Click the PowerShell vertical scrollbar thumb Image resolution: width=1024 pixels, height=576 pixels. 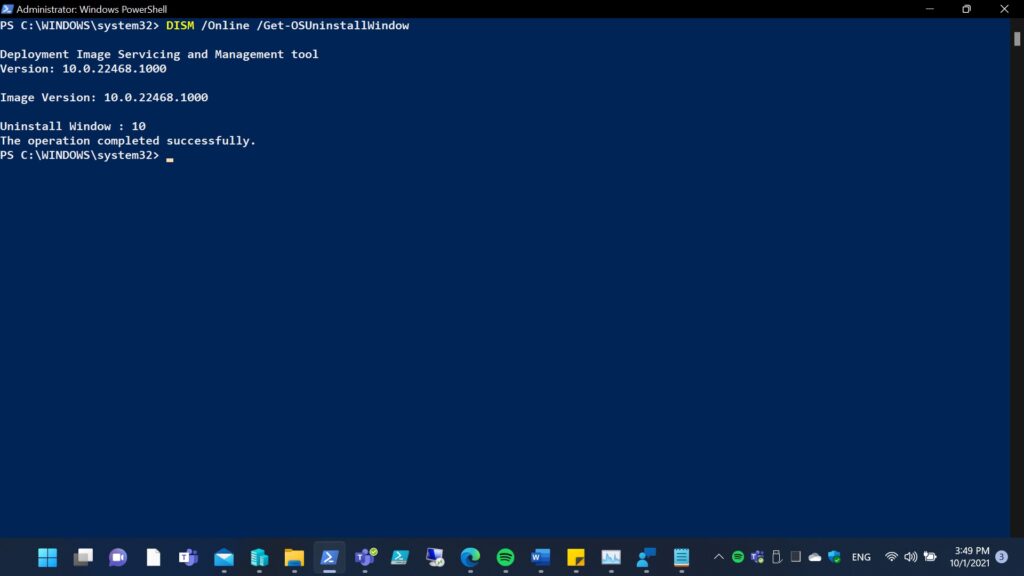(1017, 38)
